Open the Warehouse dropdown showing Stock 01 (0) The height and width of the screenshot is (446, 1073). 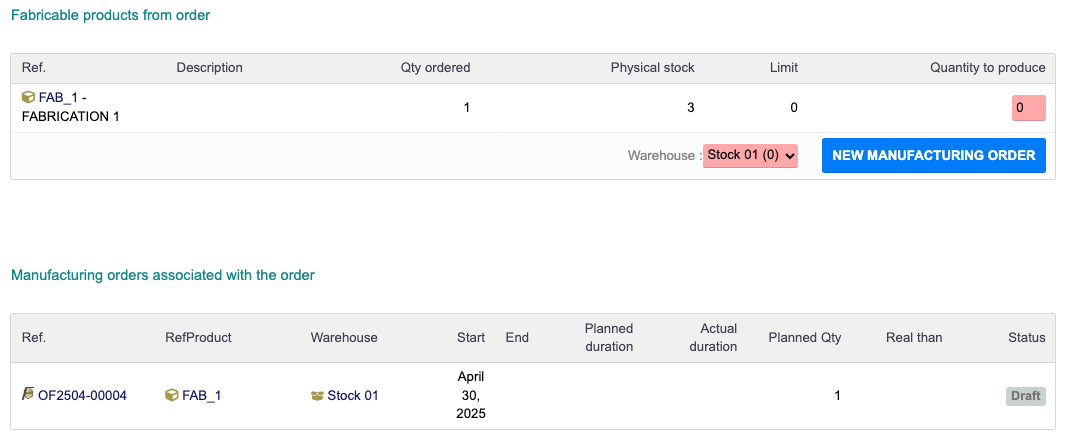click(750, 155)
